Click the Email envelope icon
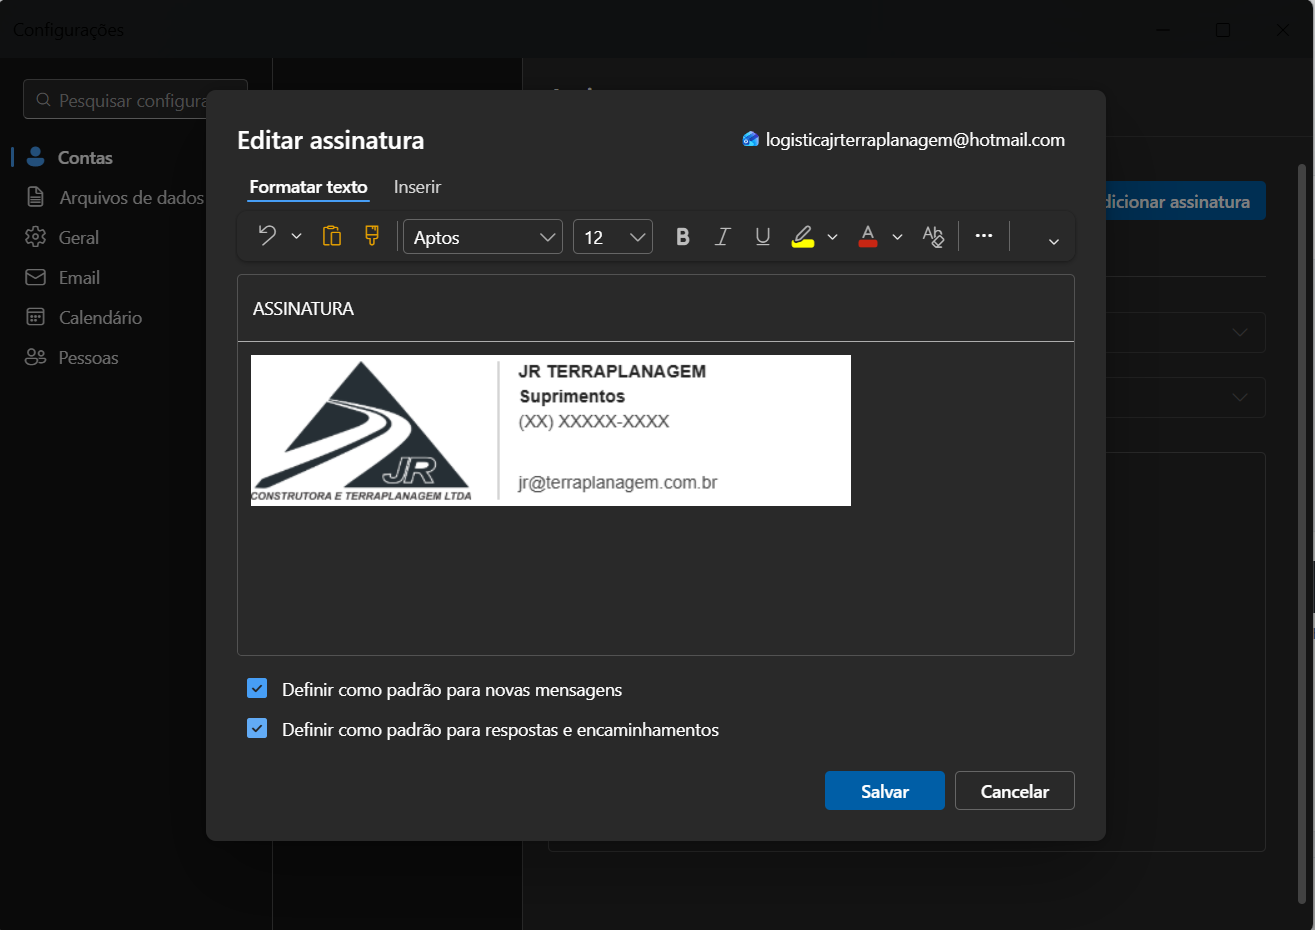This screenshot has width=1315, height=930. pyautogui.click(x=36, y=277)
